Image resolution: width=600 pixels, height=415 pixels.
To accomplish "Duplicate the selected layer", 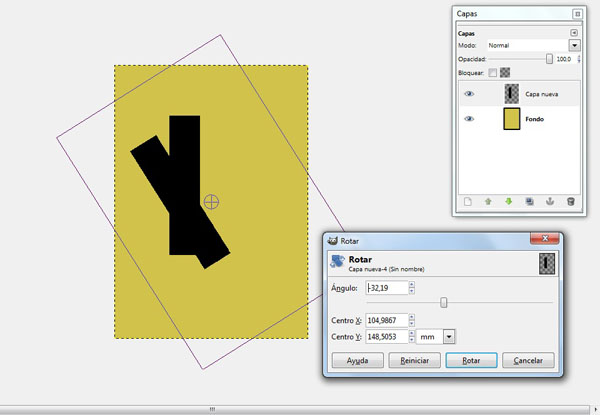I will pos(529,201).
